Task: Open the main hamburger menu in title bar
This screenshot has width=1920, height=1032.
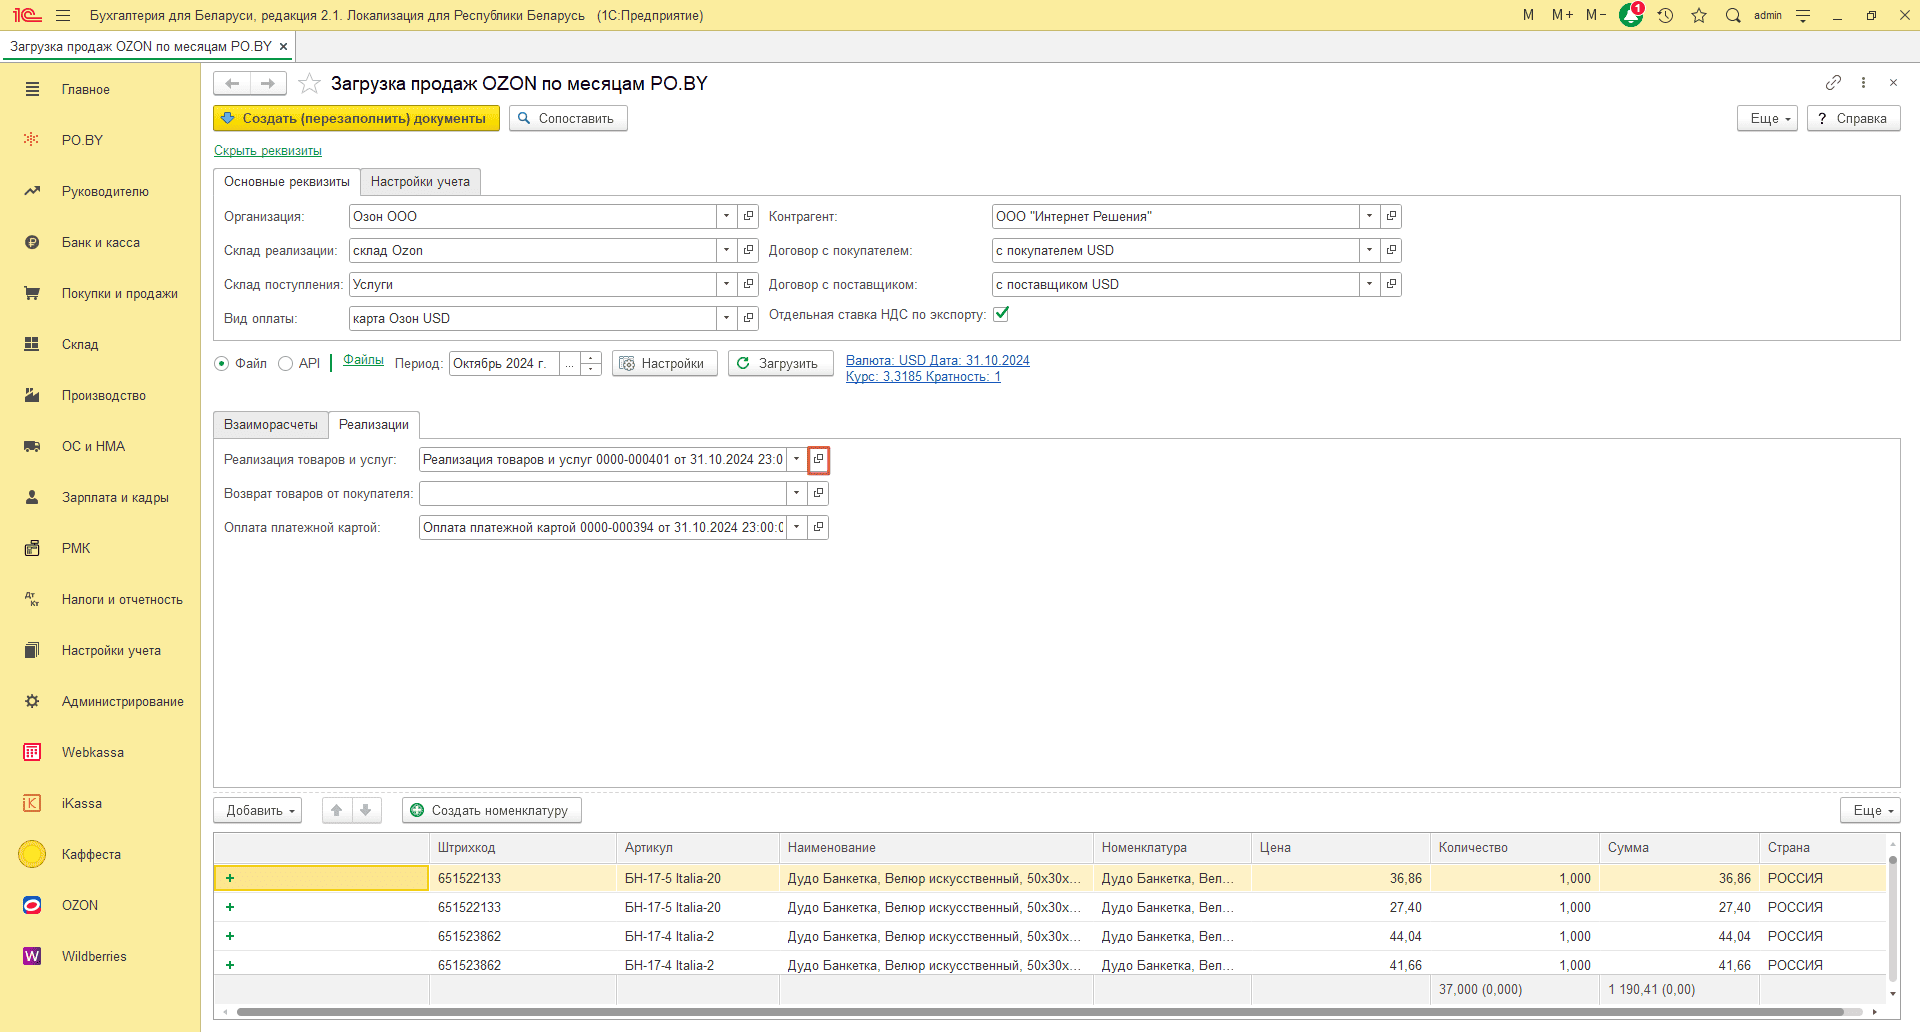Action: pyautogui.click(x=63, y=15)
